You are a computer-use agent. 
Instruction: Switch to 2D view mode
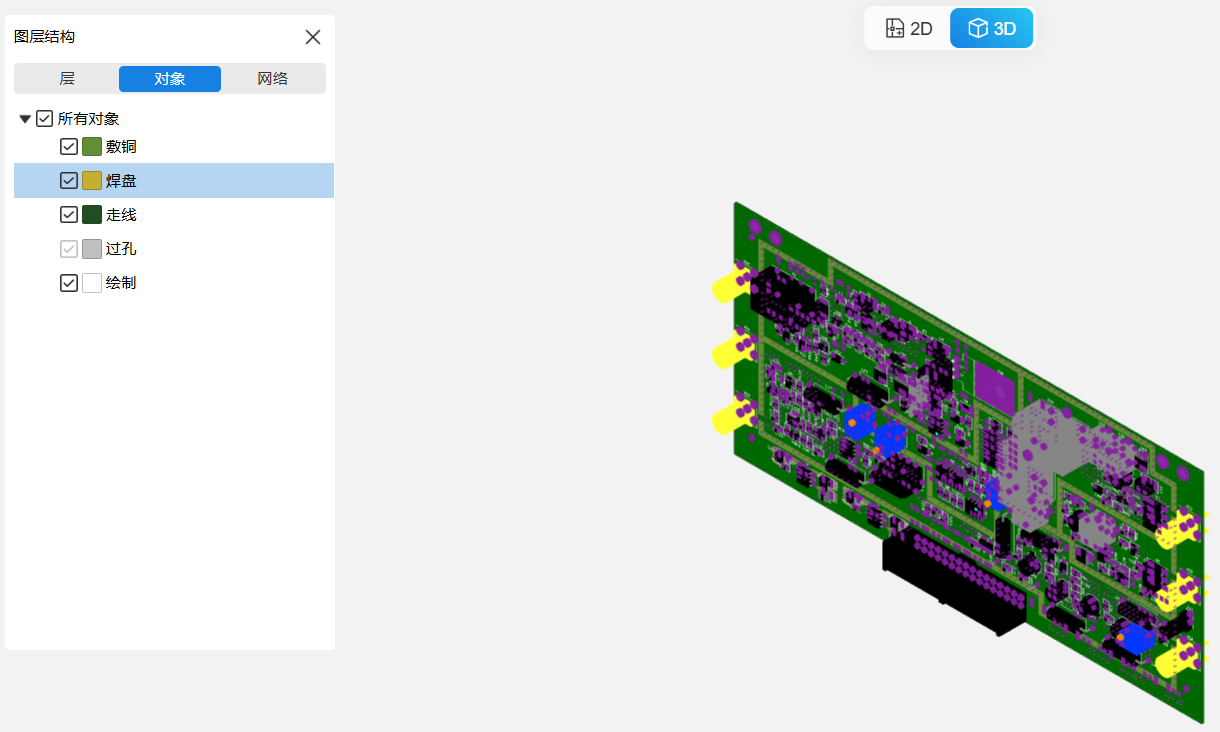click(909, 29)
